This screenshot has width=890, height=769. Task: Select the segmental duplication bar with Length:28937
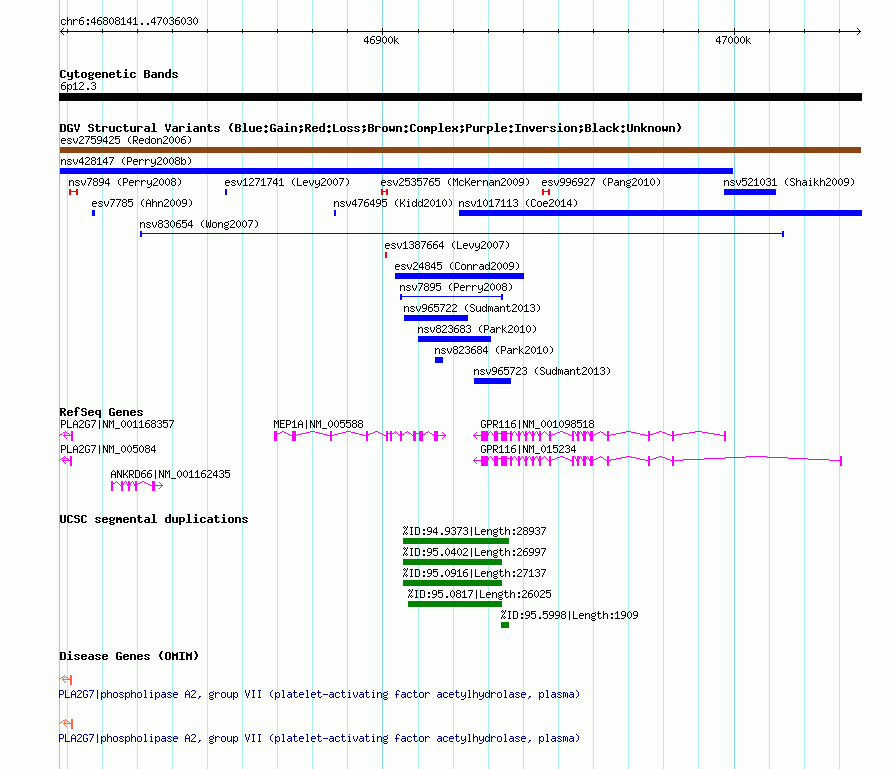(x=456, y=541)
